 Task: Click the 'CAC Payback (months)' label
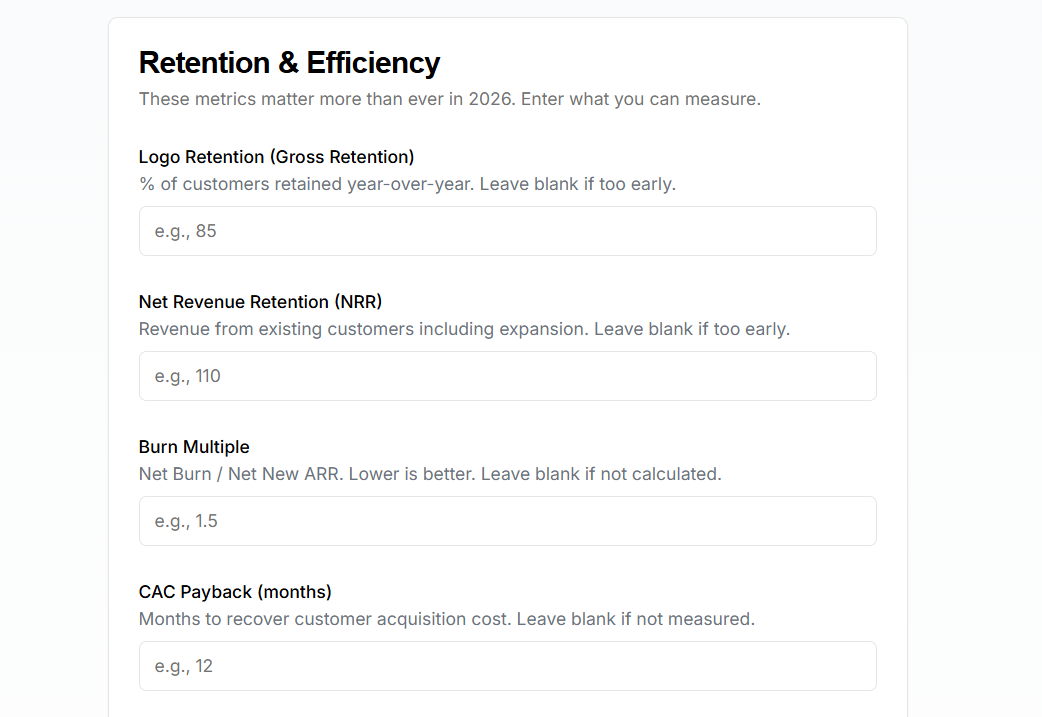click(235, 592)
